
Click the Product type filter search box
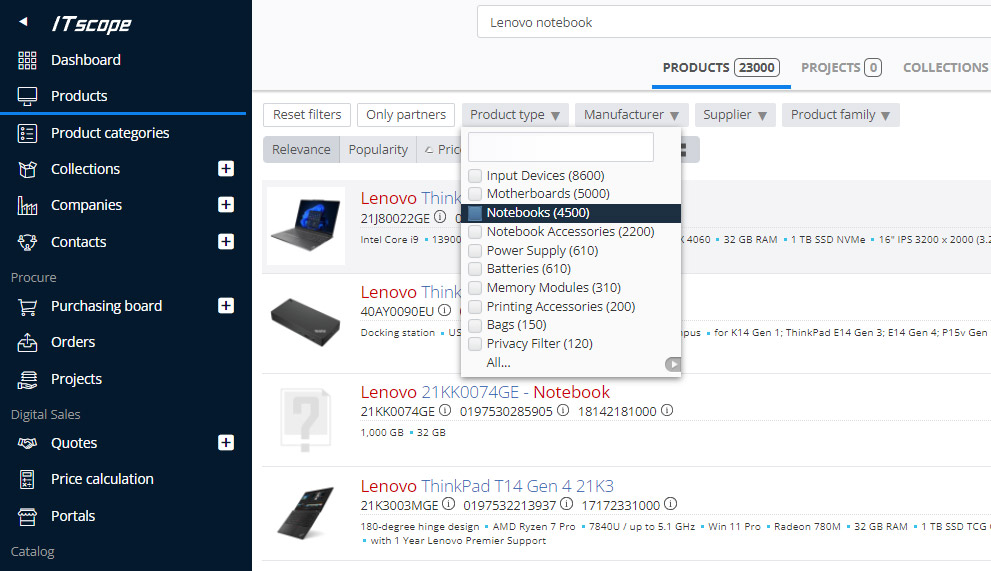coord(561,147)
